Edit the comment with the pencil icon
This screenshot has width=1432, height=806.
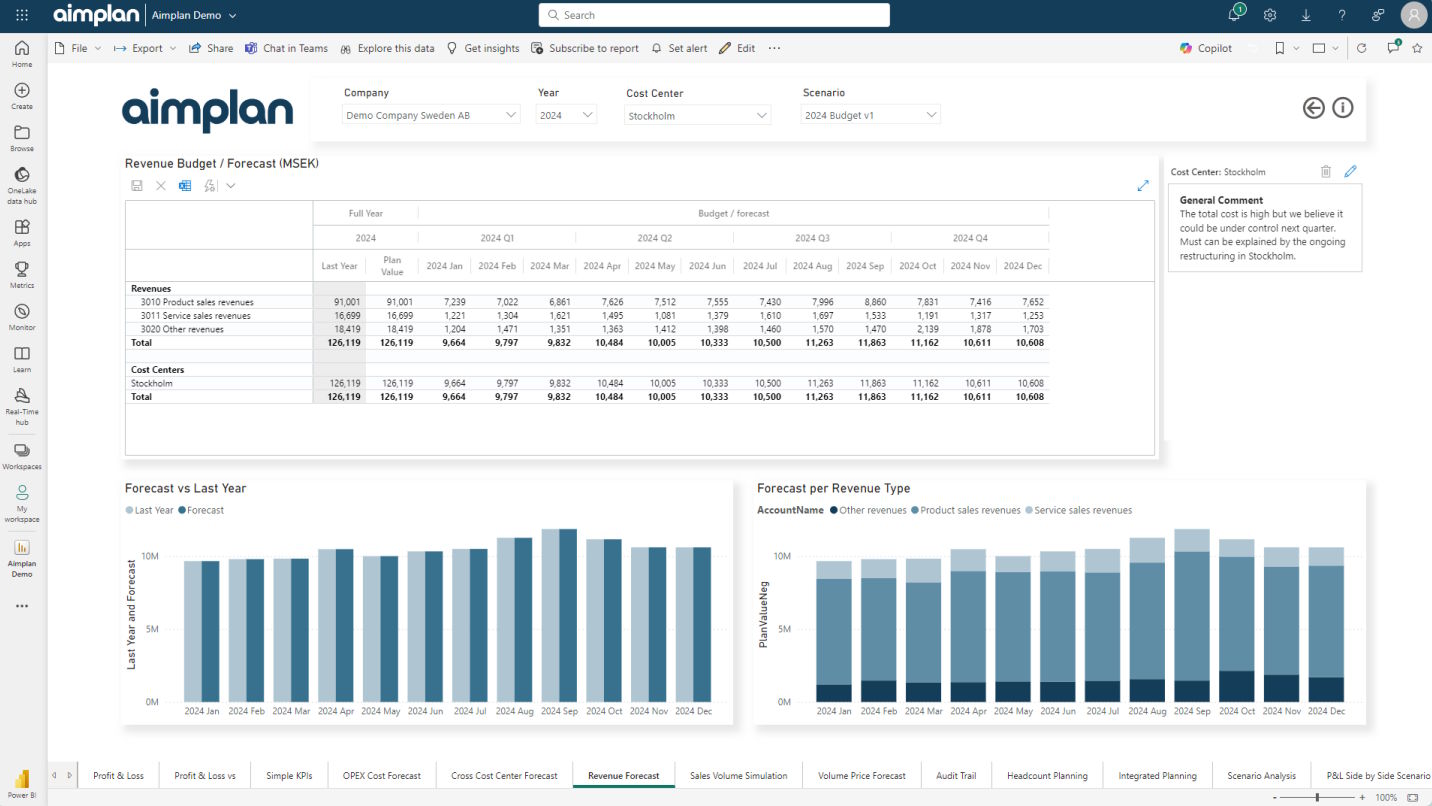click(1350, 172)
